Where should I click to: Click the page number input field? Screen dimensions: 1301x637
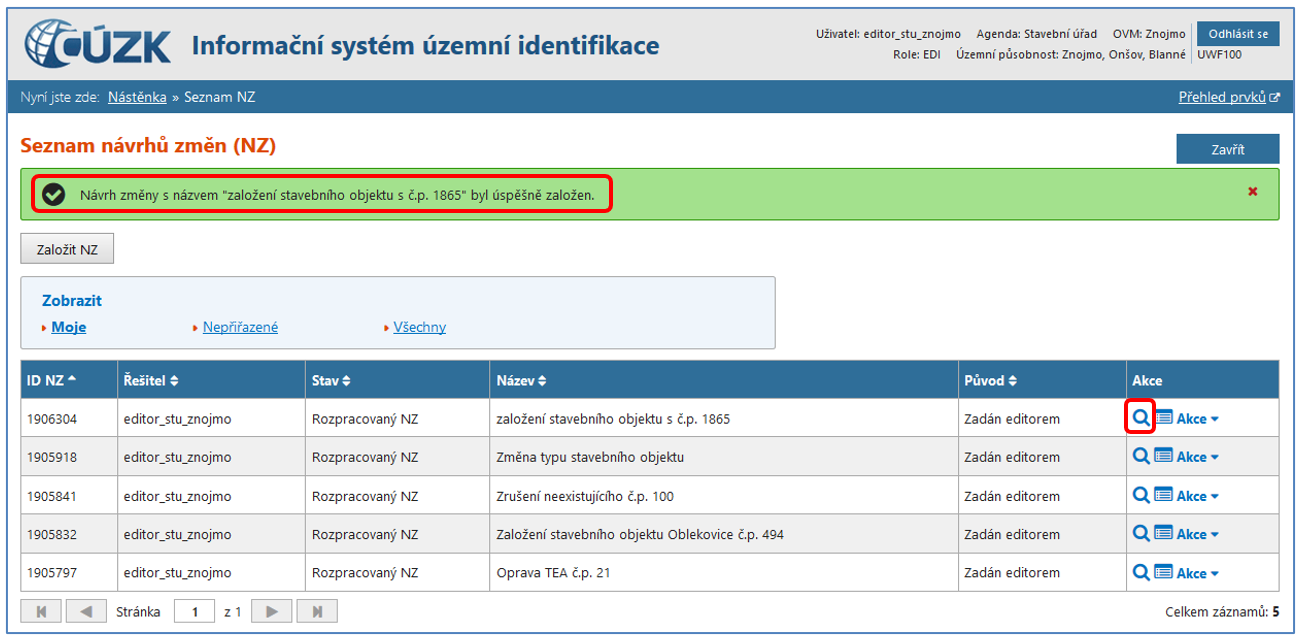tap(194, 611)
